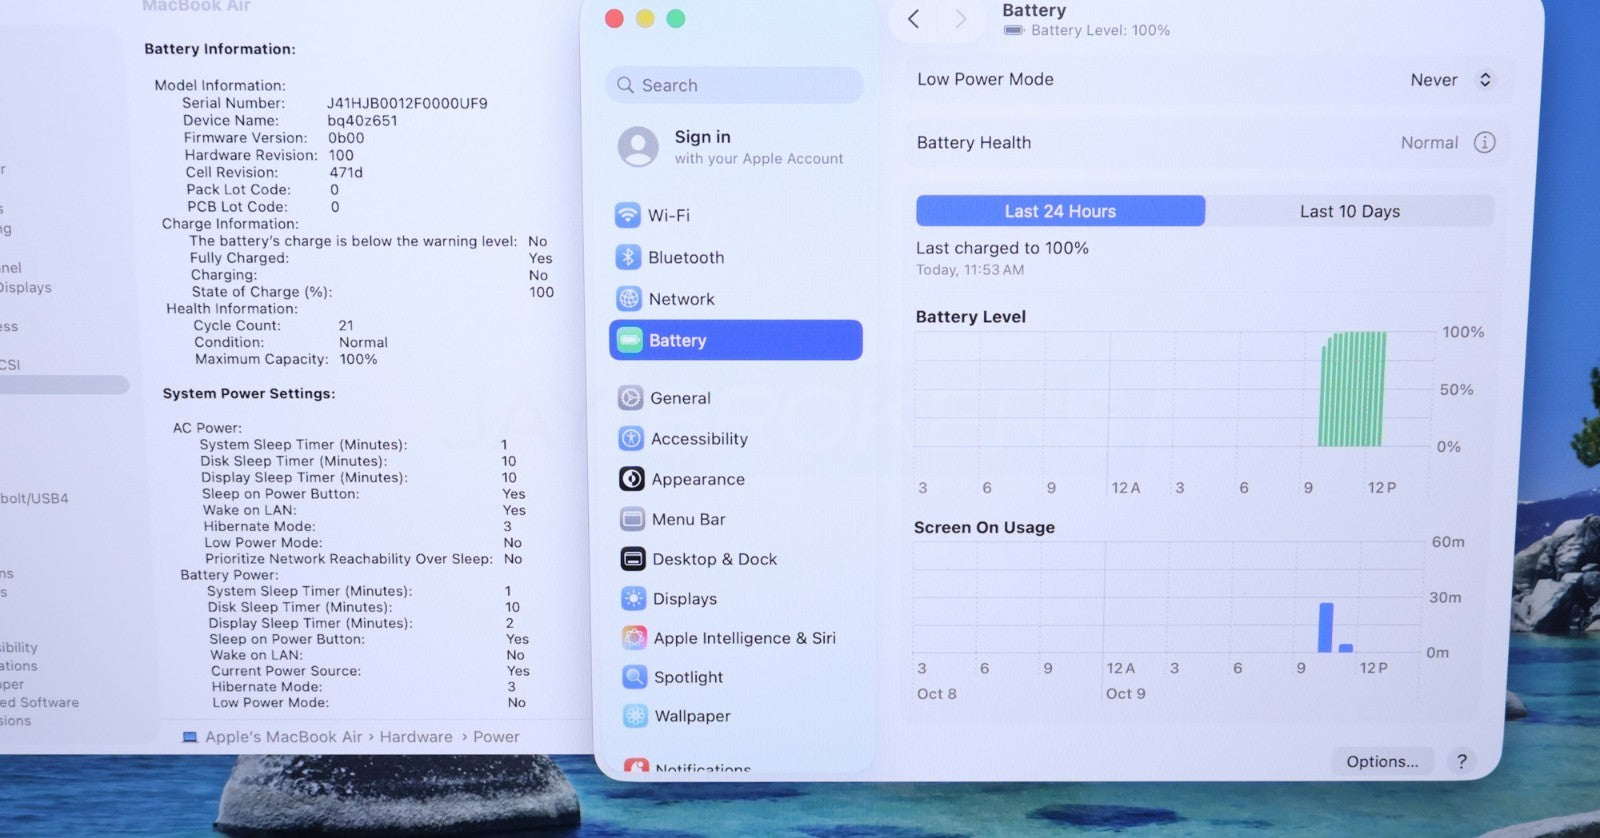Image resolution: width=1600 pixels, height=838 pixels.
Task: Open Apple Intelligence & Siri icon
Action: pyautogui.click(x=634, y=638)
